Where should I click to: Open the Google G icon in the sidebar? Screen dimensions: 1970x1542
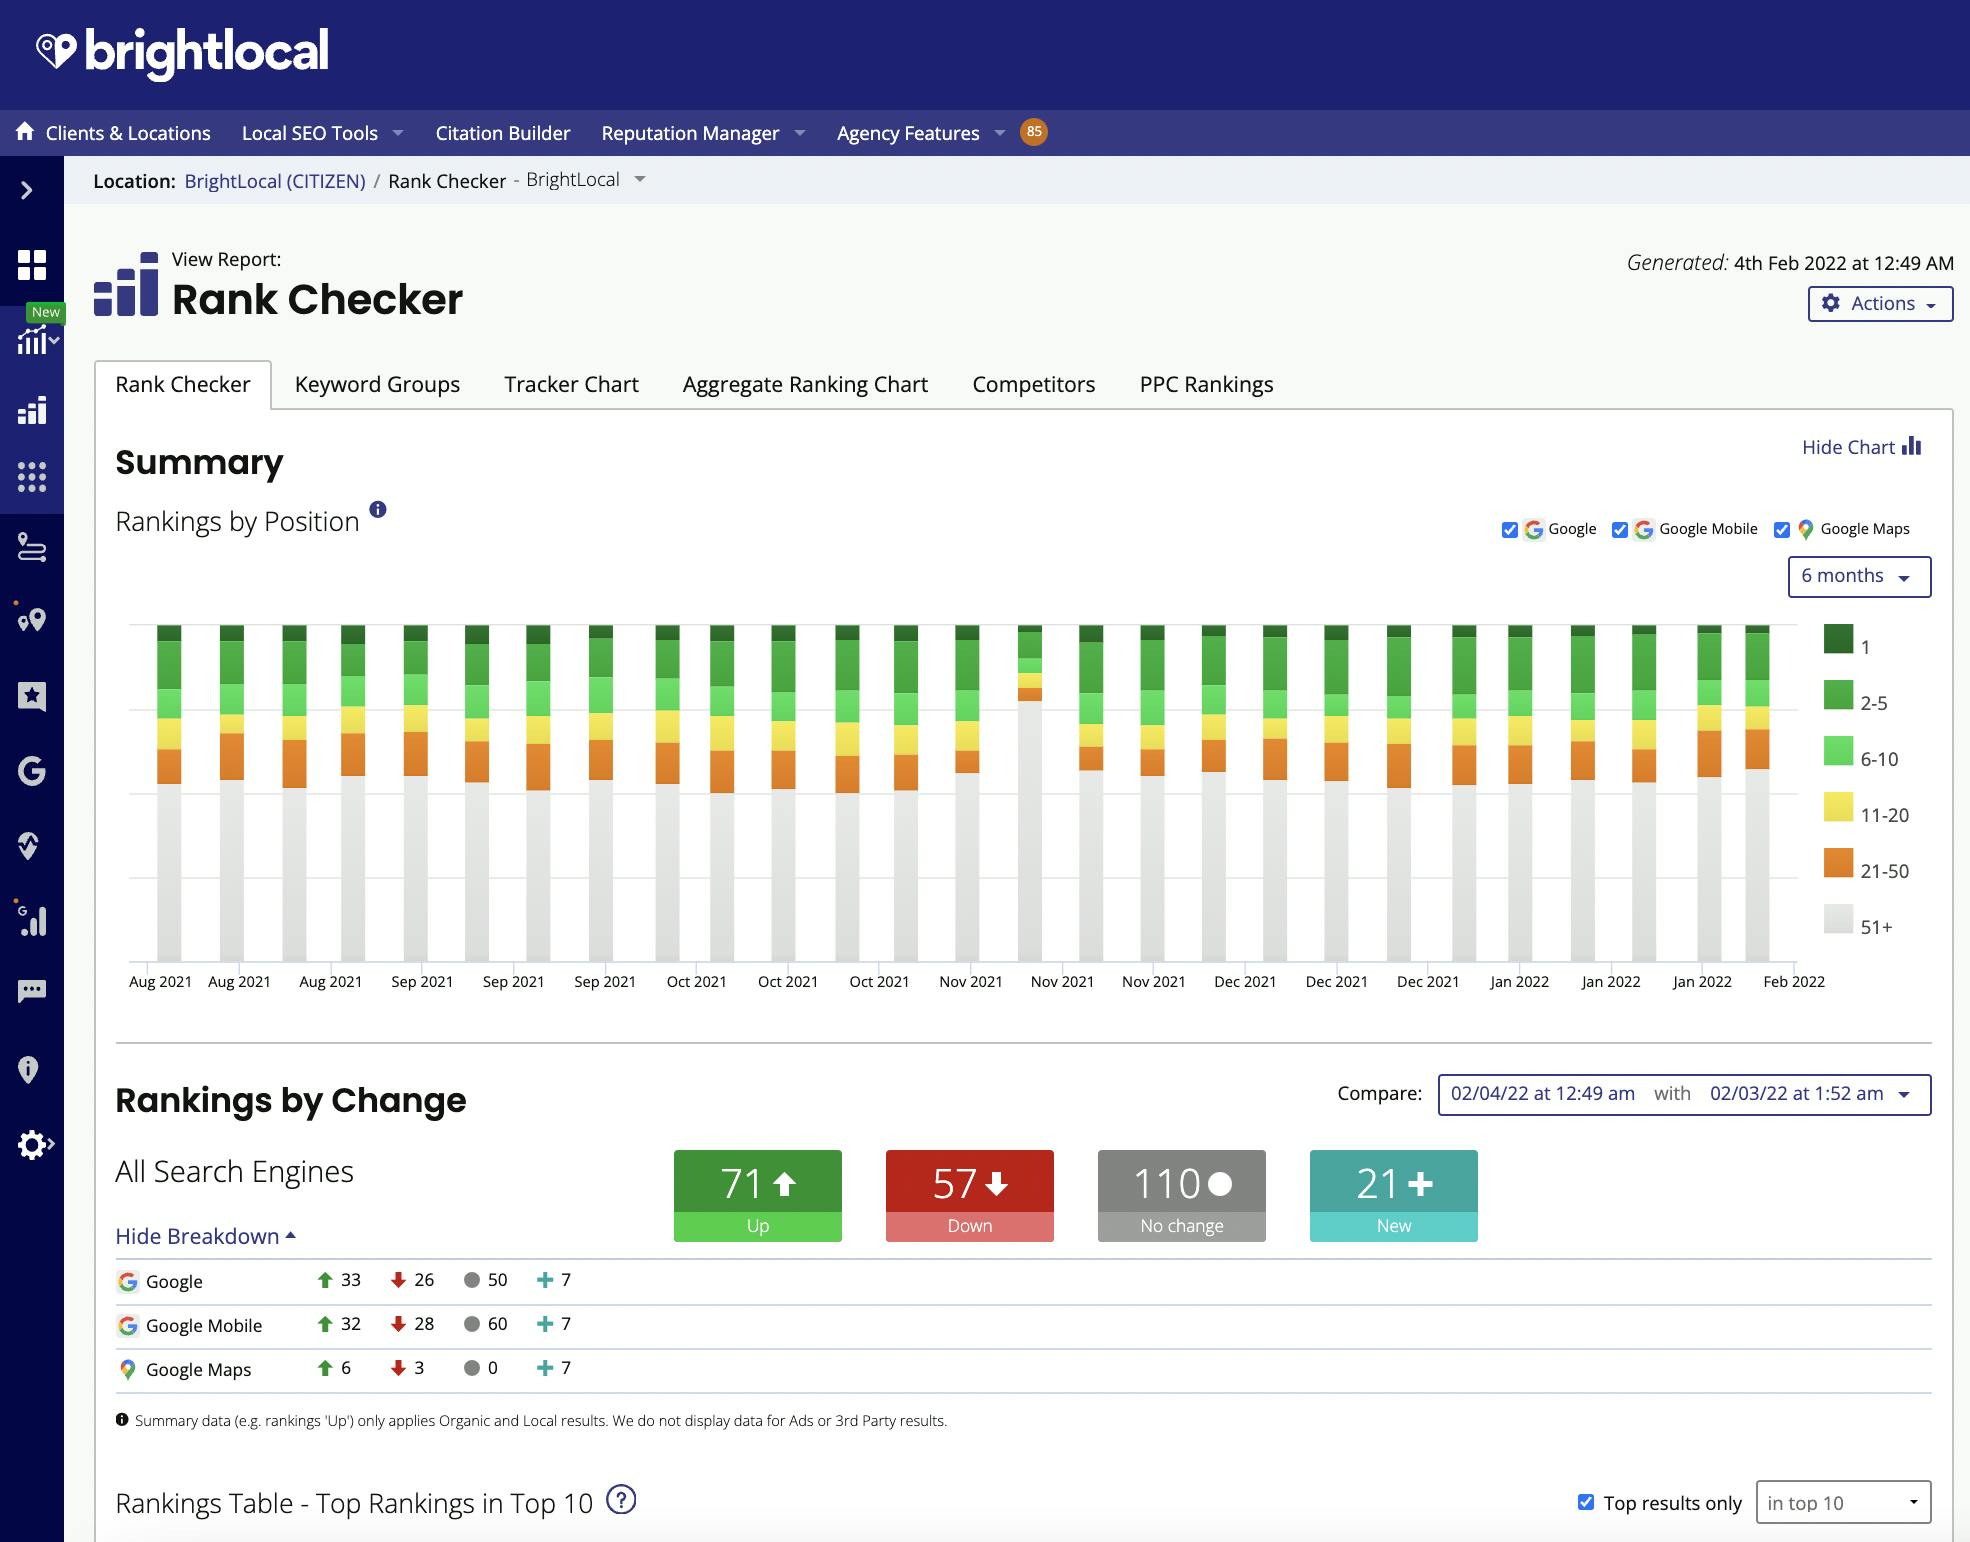(33, 771)
